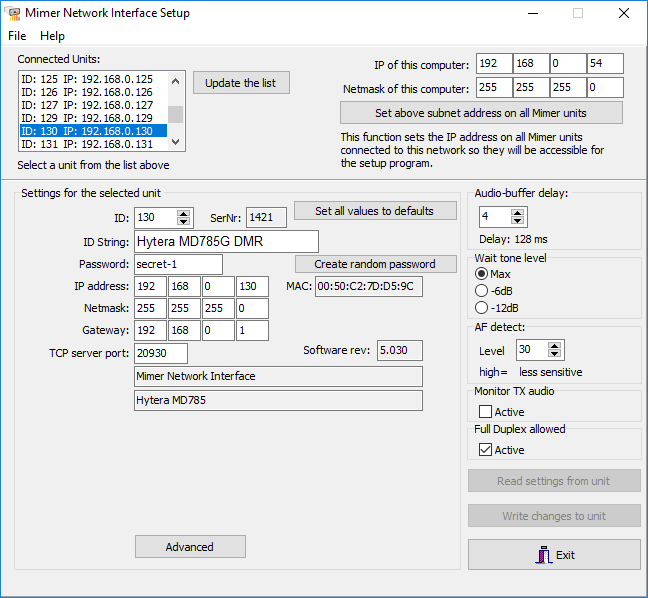Click the ID String field Hytera MD785G DMR
Viewport: 648px width, 598px height.
[x=226, y=241]
